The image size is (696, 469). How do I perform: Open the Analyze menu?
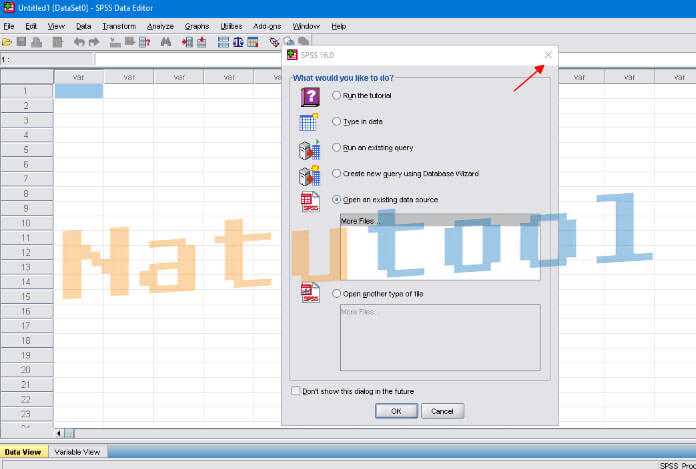click(160, 27)
